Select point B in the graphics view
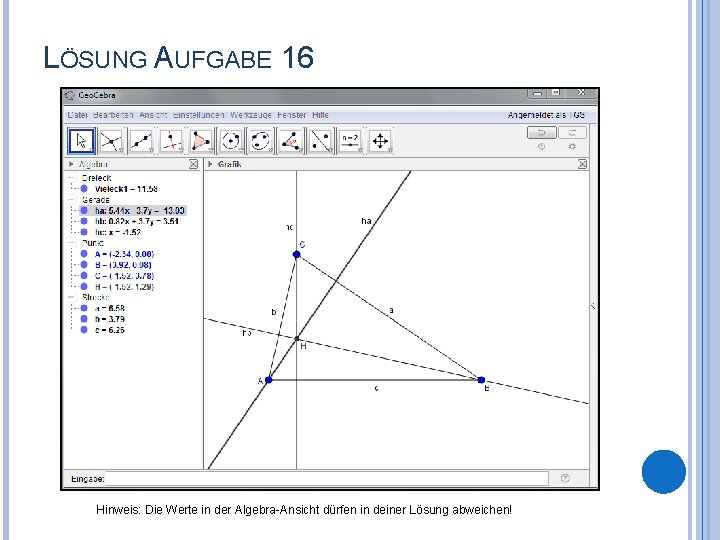This screenshot has width=720, height=540. pyautogui.click(x=481, y=380)
